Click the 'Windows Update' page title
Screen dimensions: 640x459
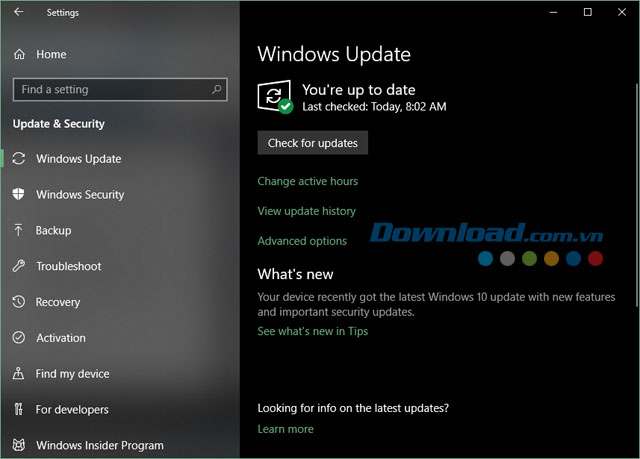(x=334, y=54)
